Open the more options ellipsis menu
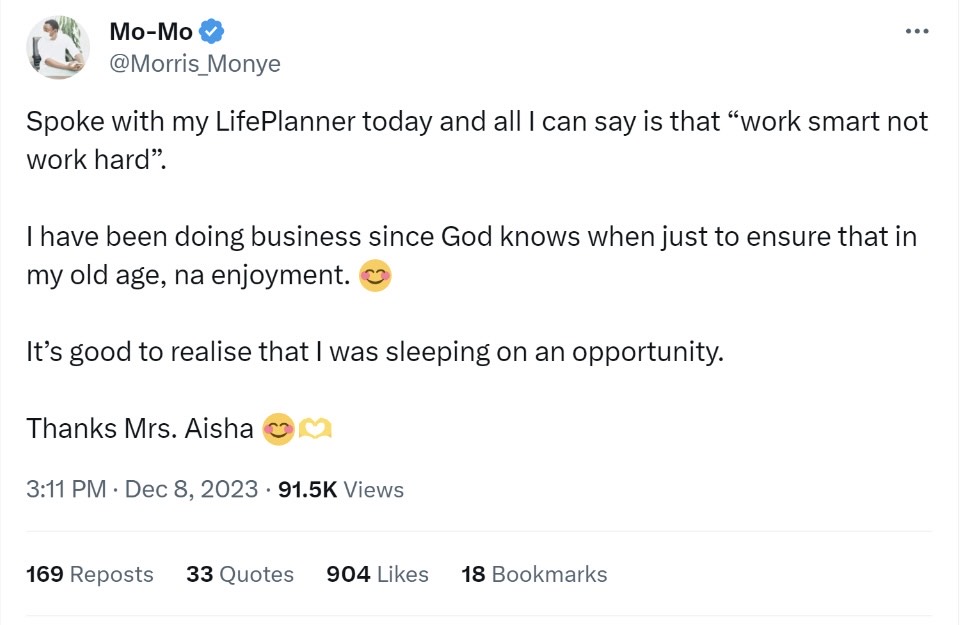Viewport: 963px width, 625px height. coord(916,32)
